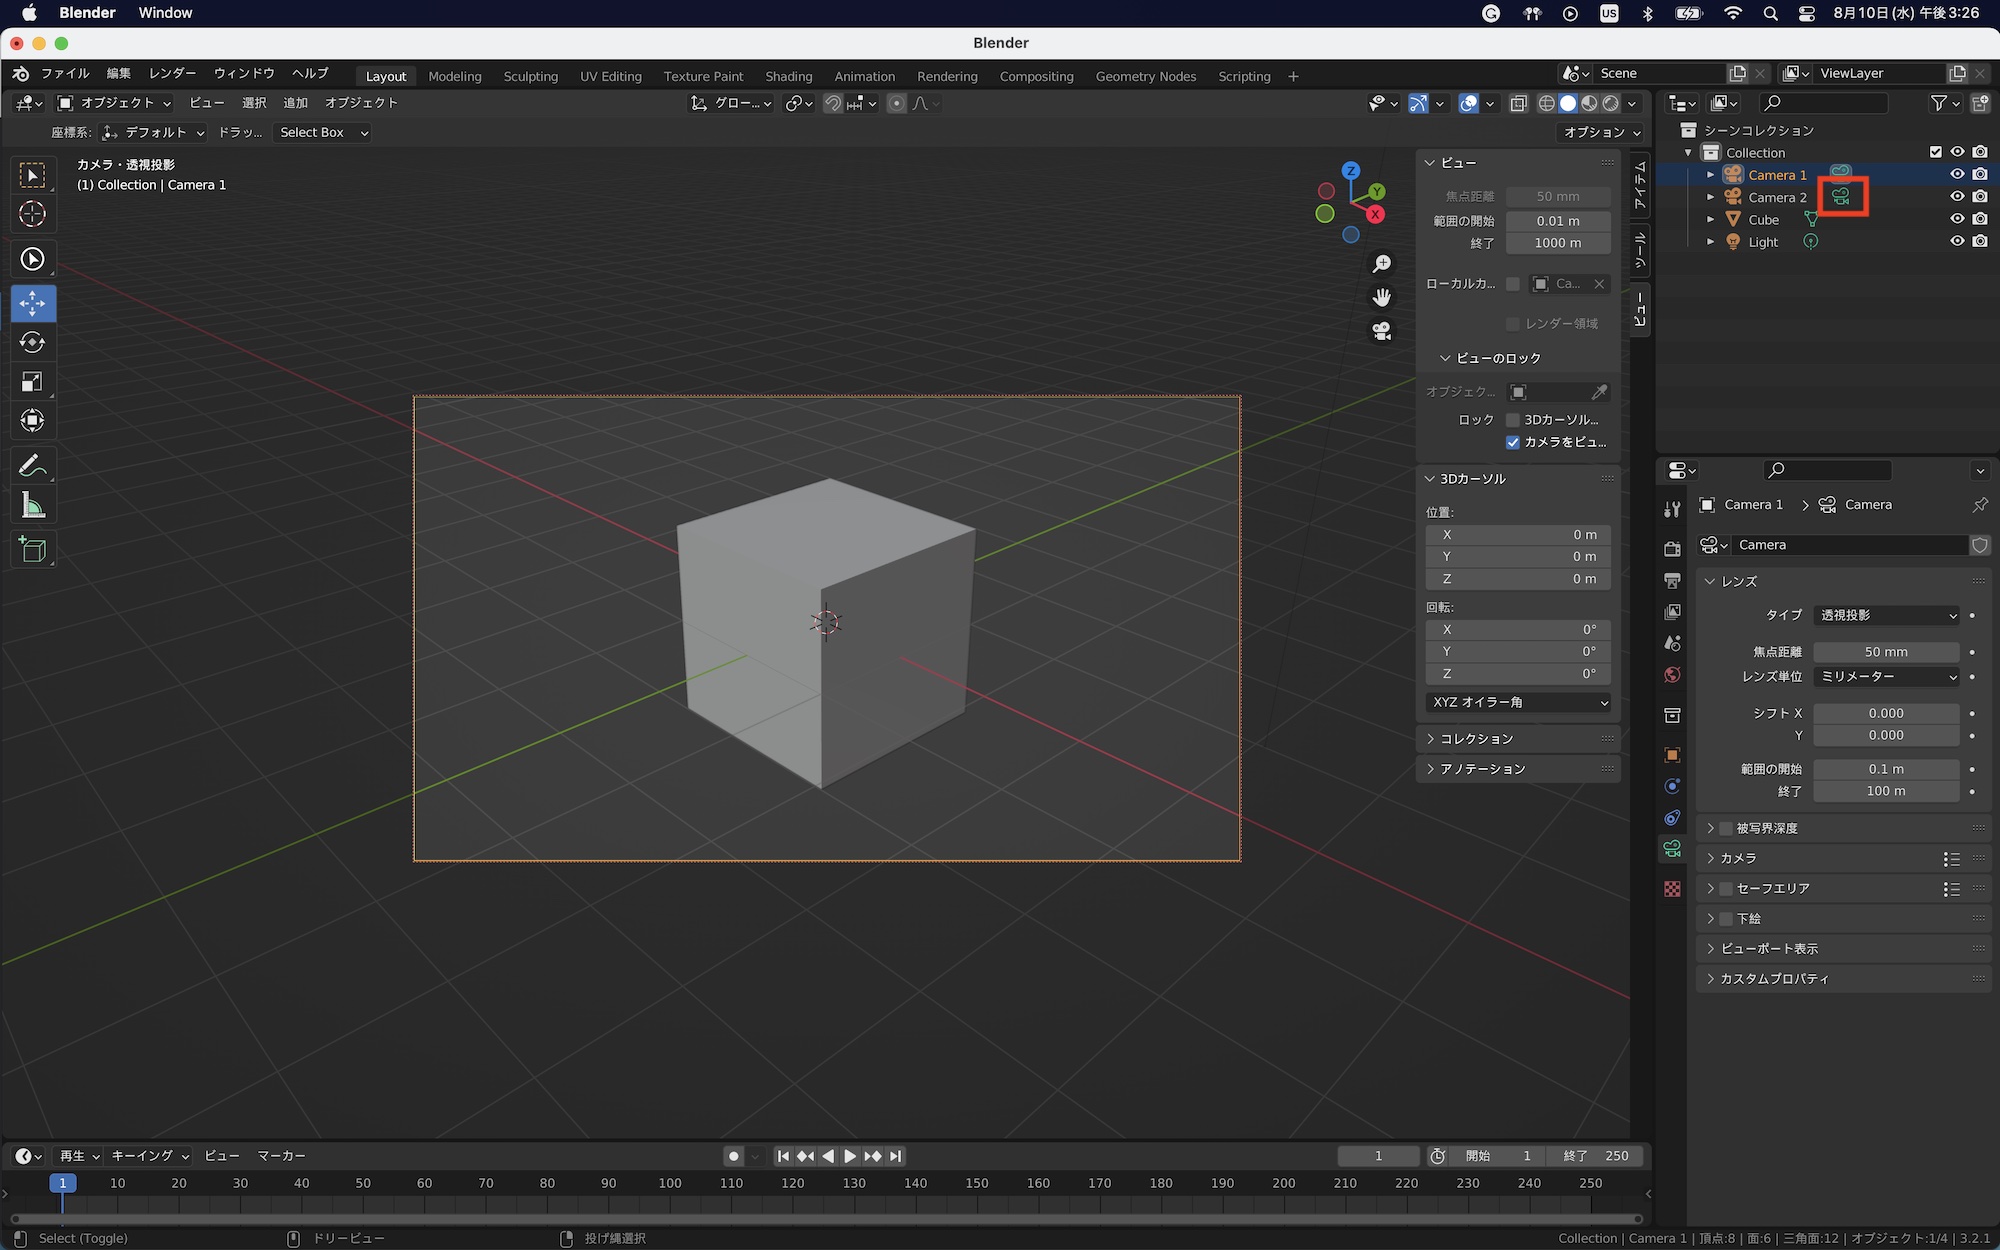Click the camera focal length 50 mm field
The height and width of the screenshot is (1250, 2000).
[x=1885, y=652]
